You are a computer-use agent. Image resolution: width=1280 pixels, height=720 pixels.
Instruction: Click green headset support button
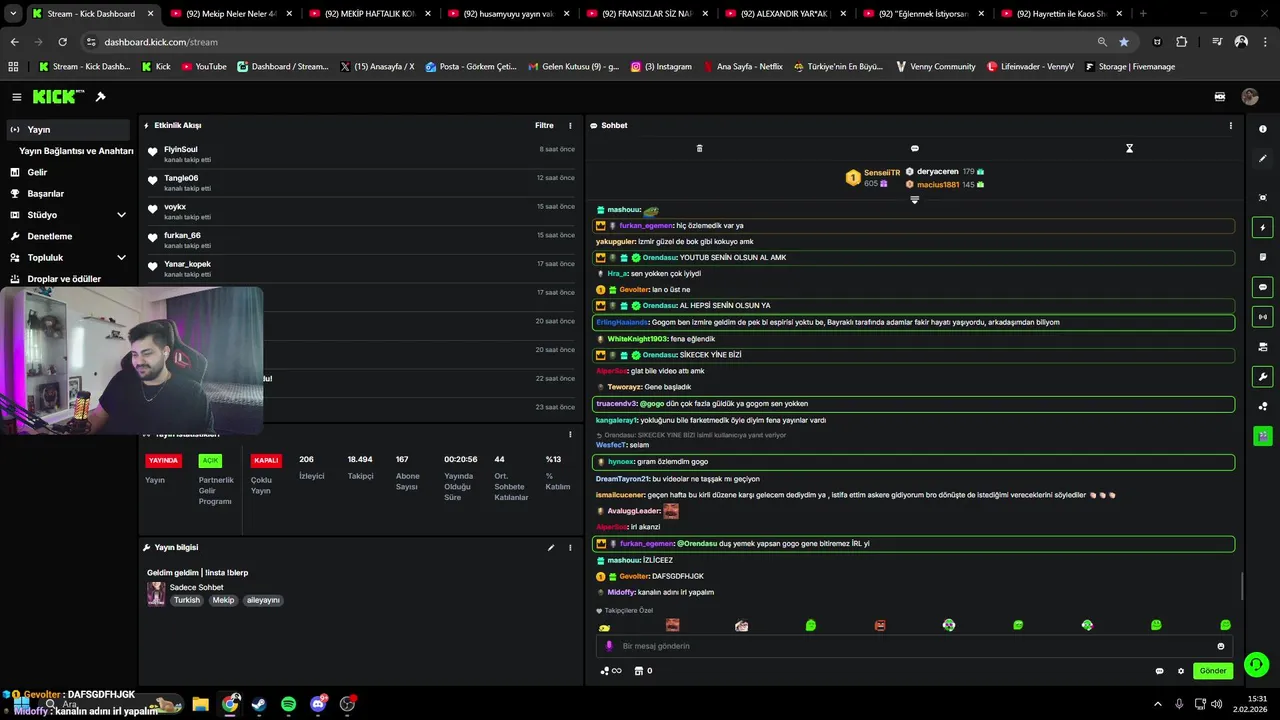click(x=1256, y=664)
